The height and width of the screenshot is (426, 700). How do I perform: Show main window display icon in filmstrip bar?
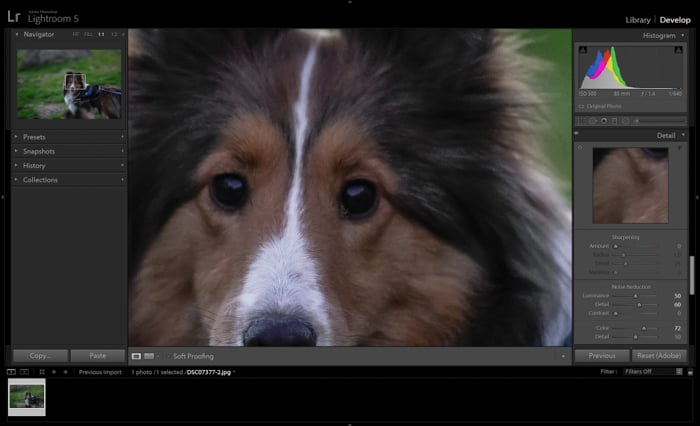click(11, 372)
